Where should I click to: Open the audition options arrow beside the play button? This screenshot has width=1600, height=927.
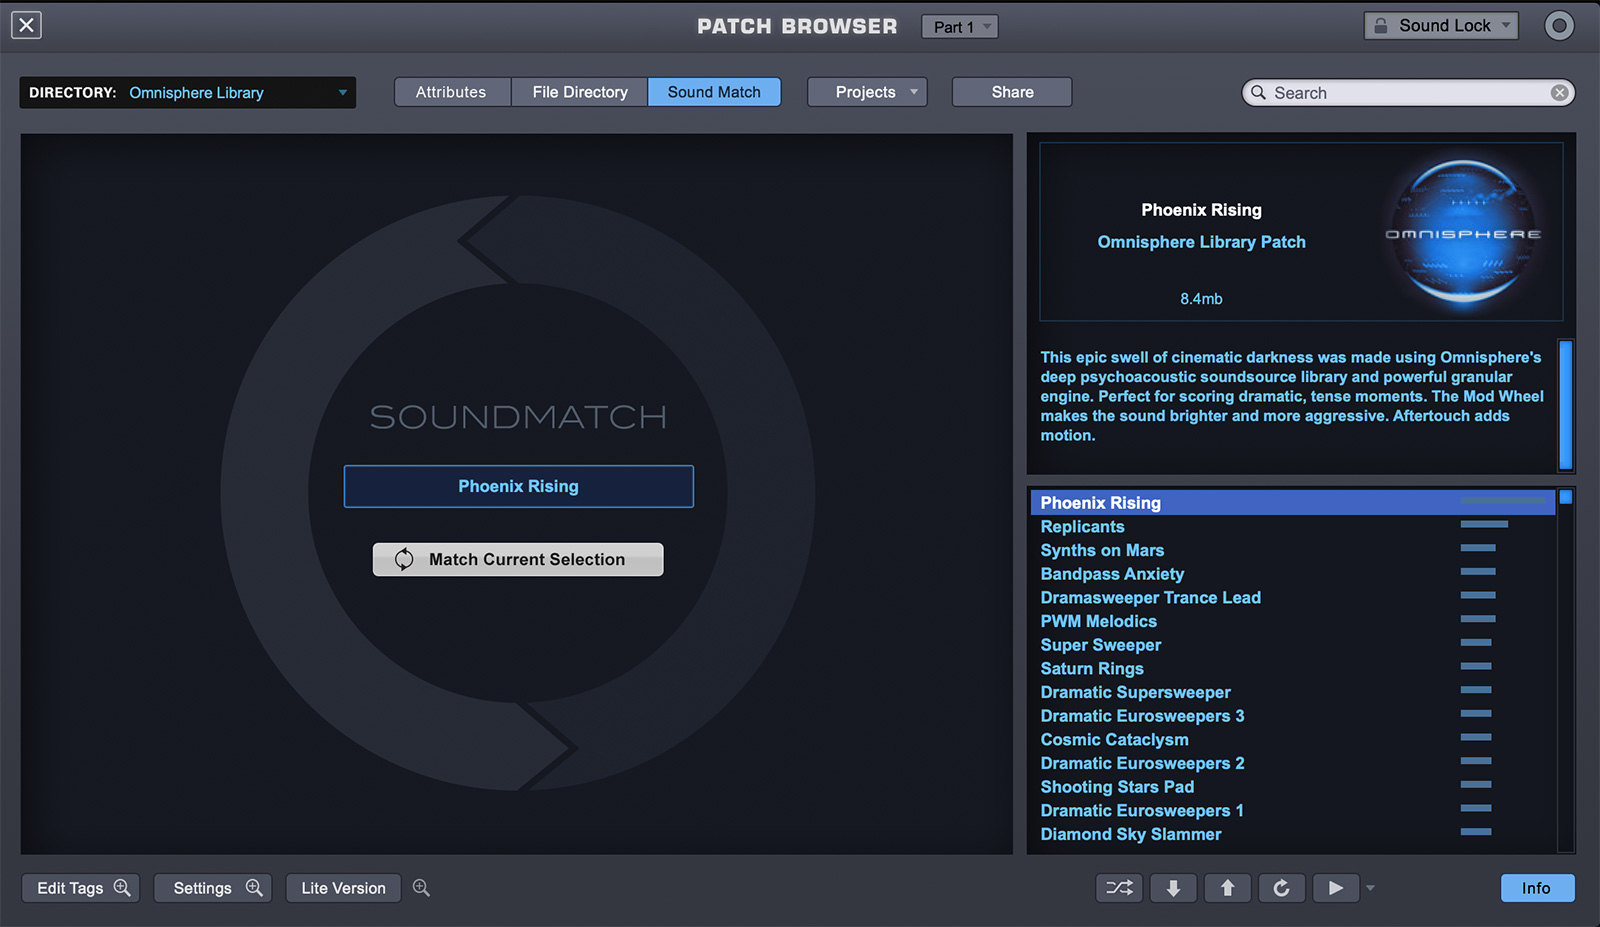coord(1371,888)
